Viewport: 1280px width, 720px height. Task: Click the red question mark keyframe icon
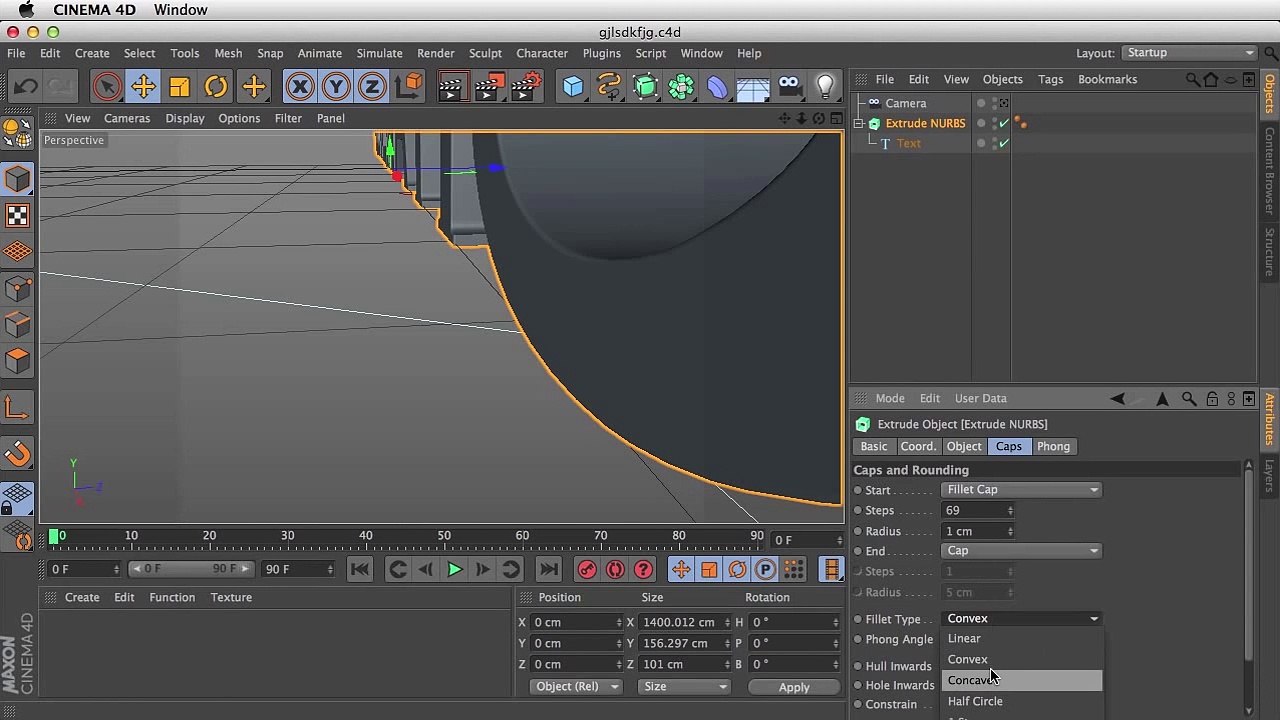643,569
